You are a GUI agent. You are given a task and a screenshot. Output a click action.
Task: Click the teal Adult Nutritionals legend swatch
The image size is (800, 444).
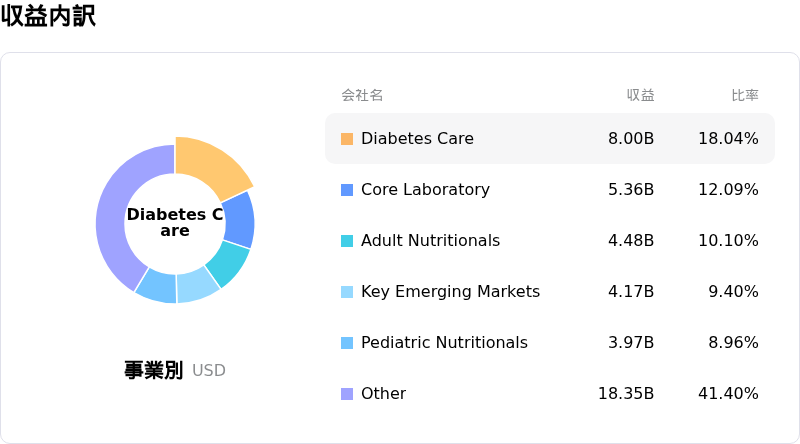[347, 241]
